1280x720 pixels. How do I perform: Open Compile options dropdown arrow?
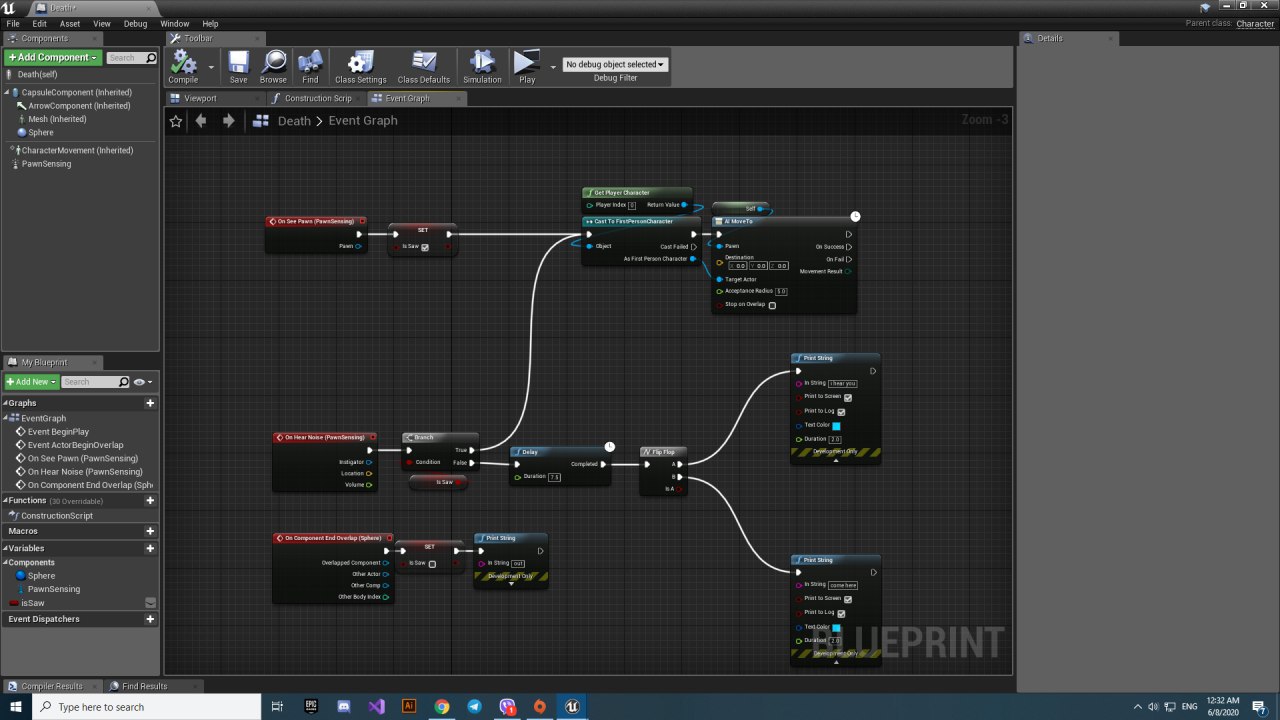[210, 67]
